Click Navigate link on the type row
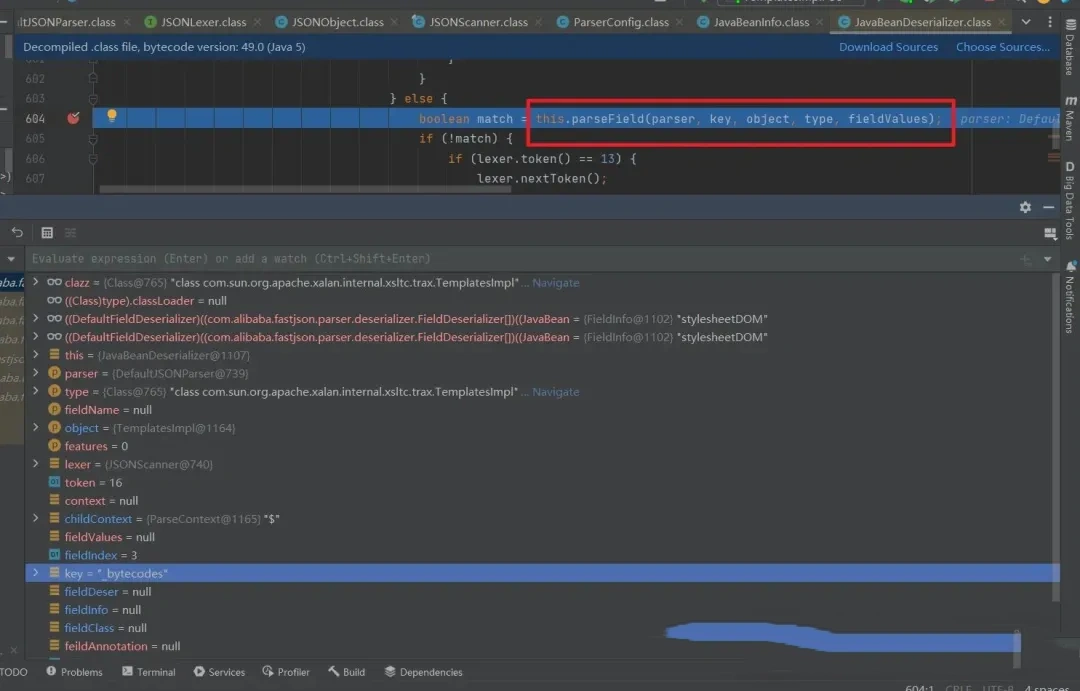Screen dimensions: 1080x691 click(x=555, y=391)
